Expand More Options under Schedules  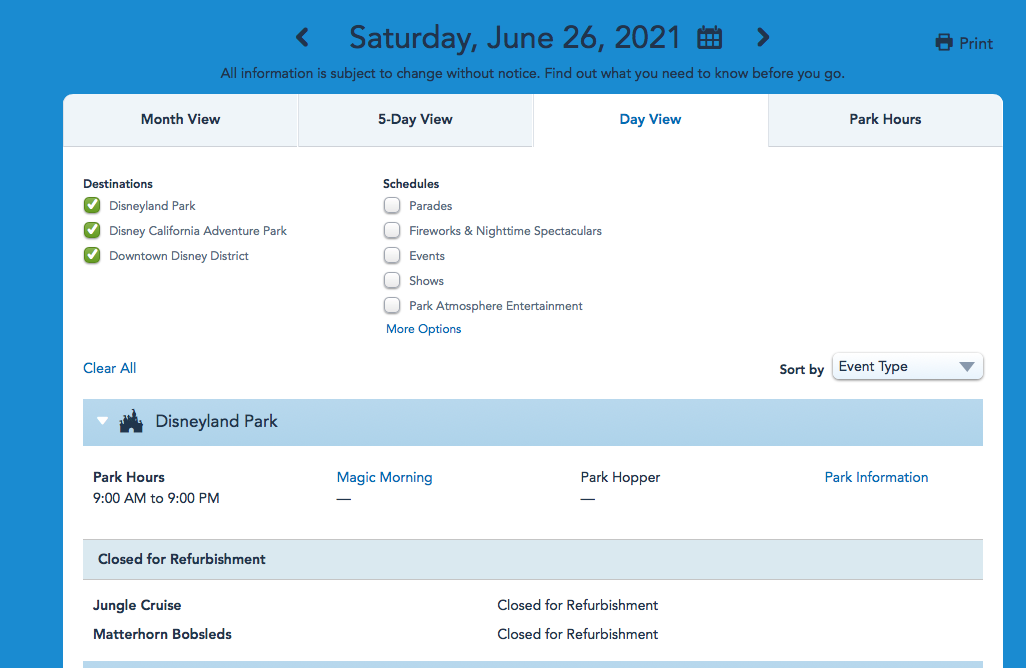click(x=424, y=329)
